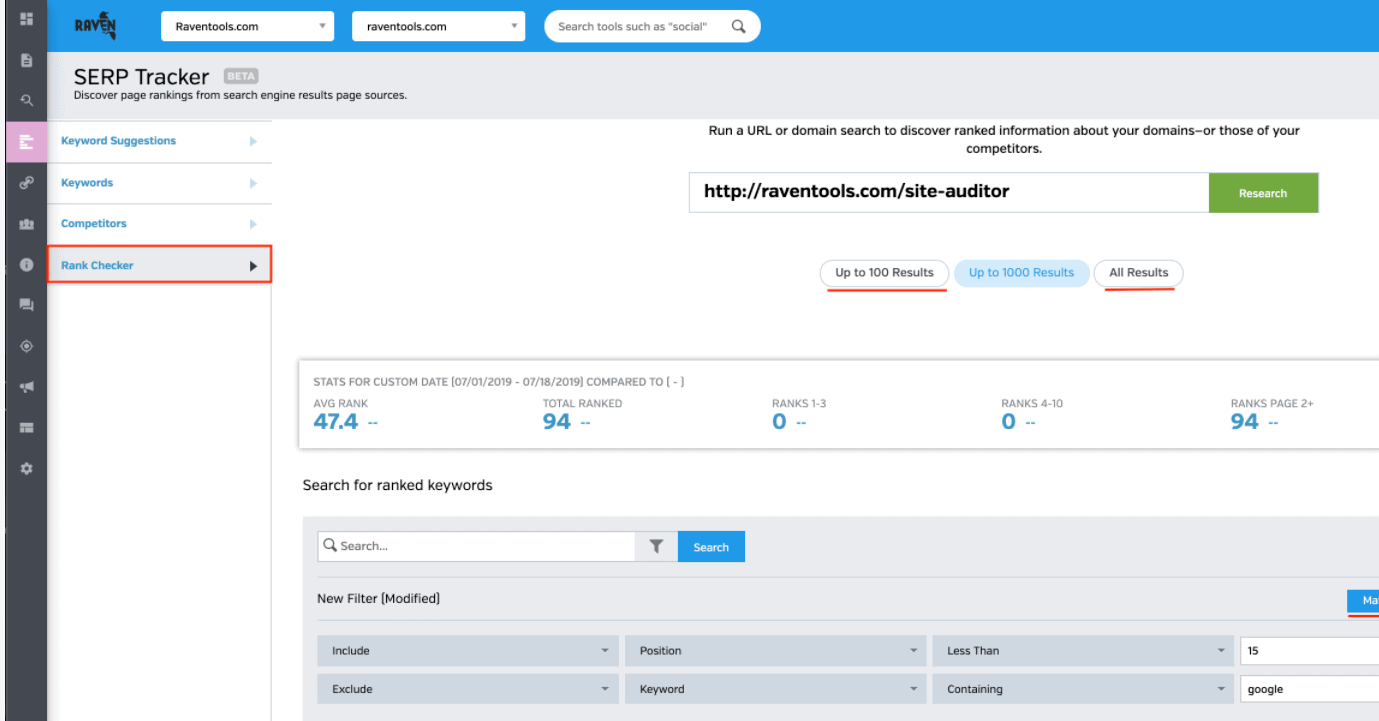Open the Raventools.com profile dropdown
Screen dimensions: 1379x721
tap(247, 27)
